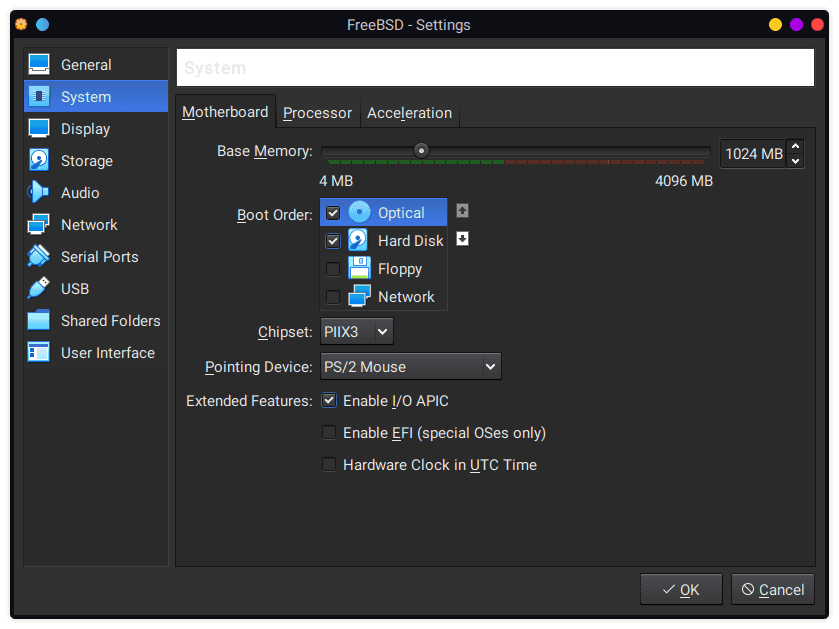
Task: Click the Audio label in sidebar
Action: click(x=80, y=193)
